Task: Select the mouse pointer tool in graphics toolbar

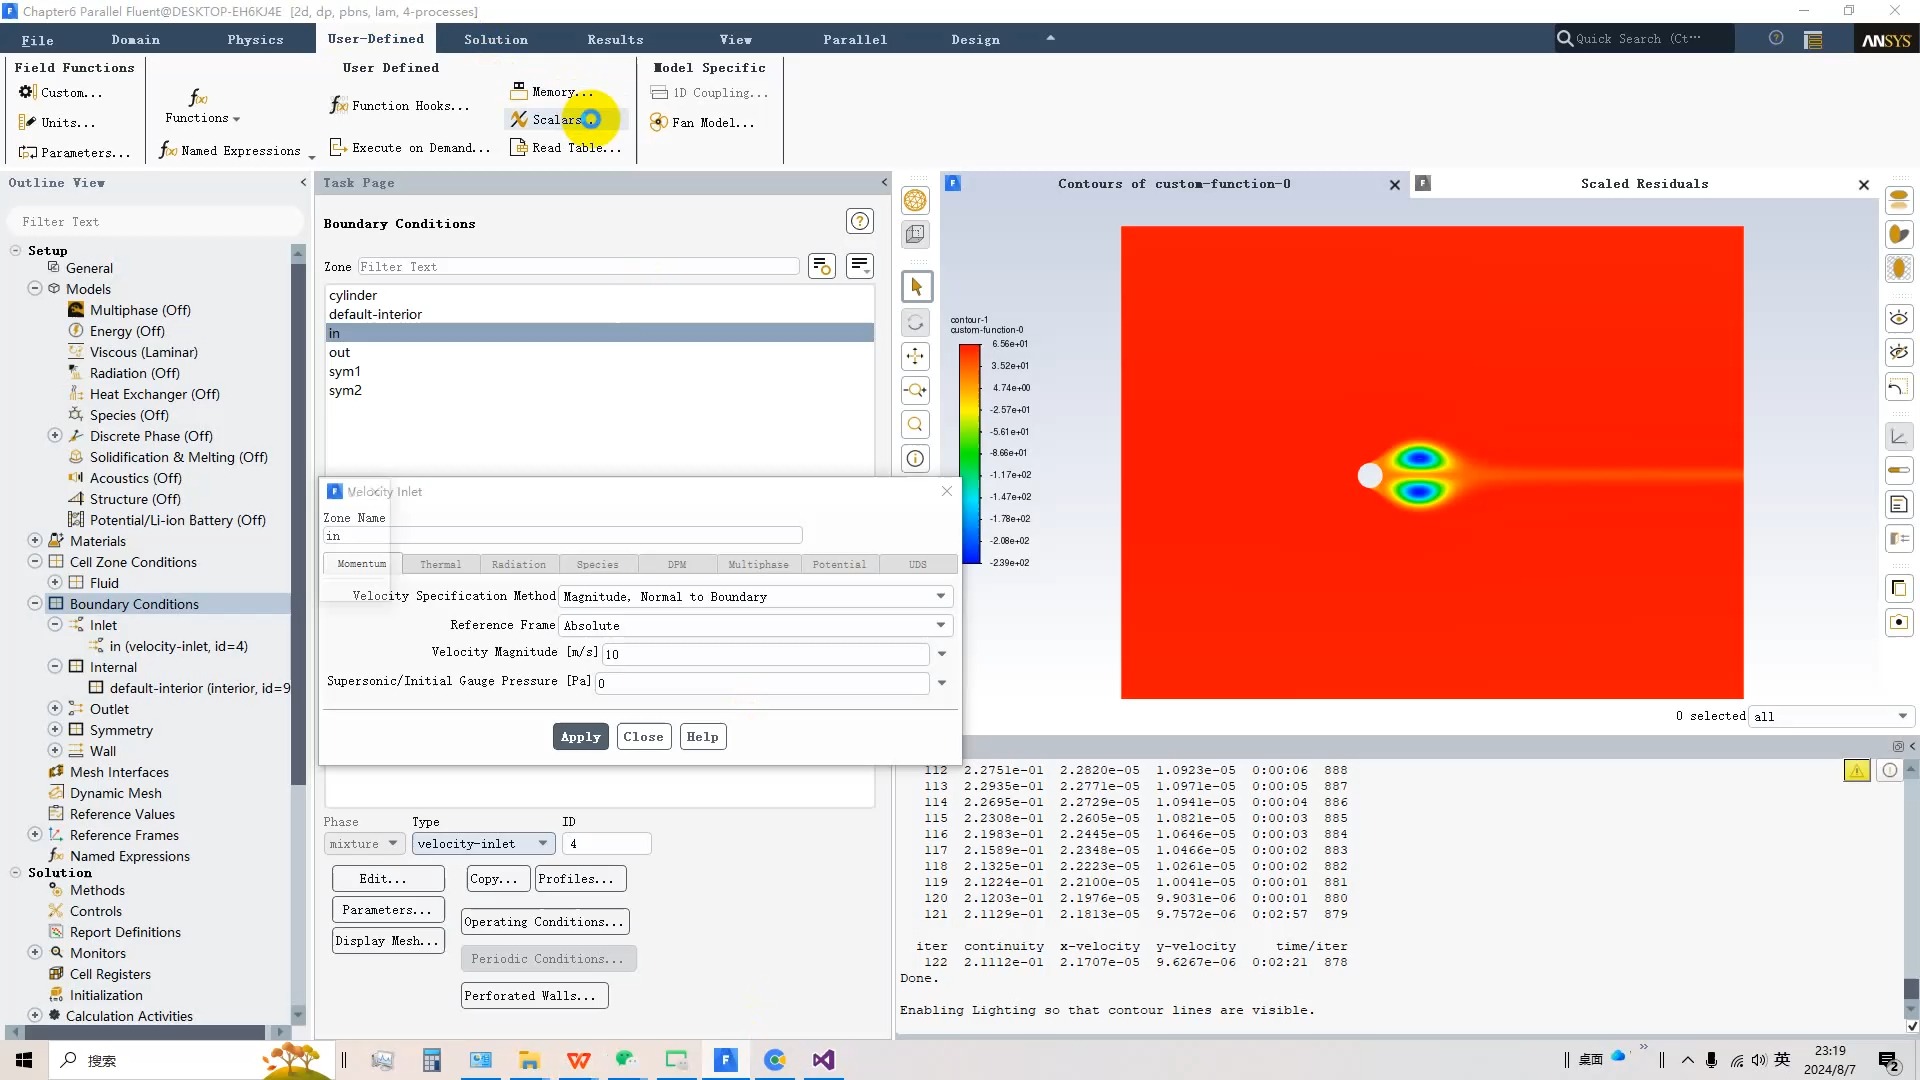Action: click(916, 287)
